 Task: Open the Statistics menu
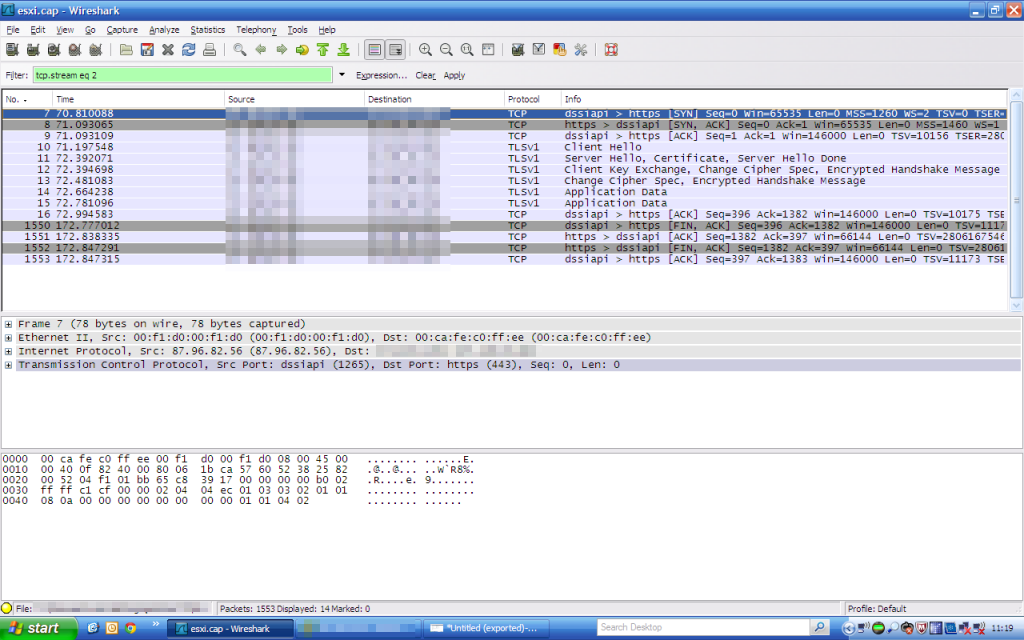pyautogui.click(x=208, y=29)
